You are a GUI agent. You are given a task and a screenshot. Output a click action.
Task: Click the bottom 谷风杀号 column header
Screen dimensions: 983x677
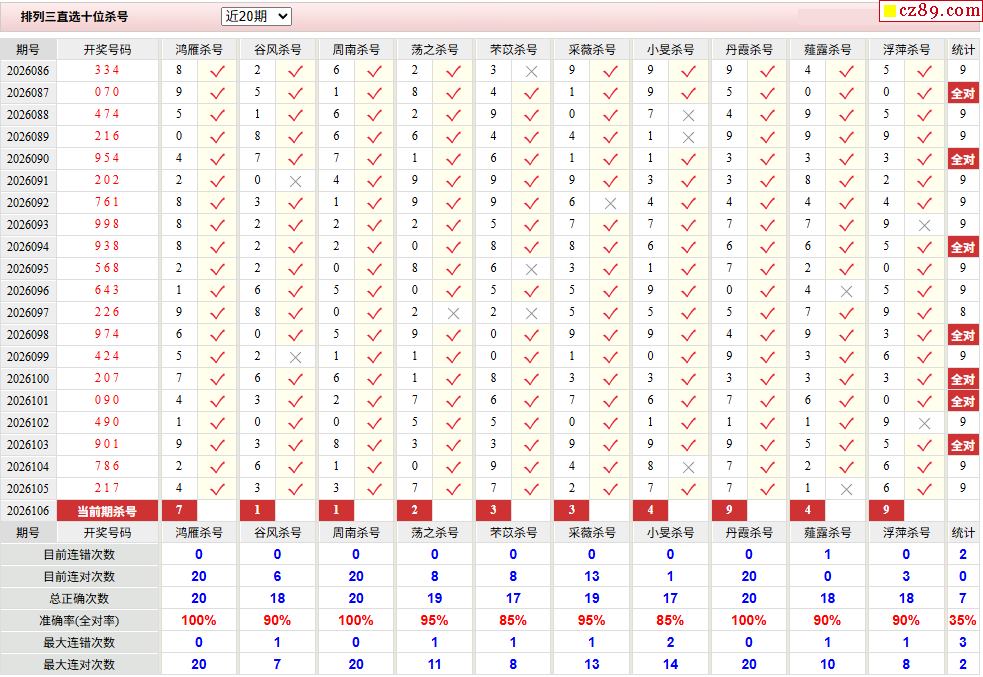click(277, 533)
